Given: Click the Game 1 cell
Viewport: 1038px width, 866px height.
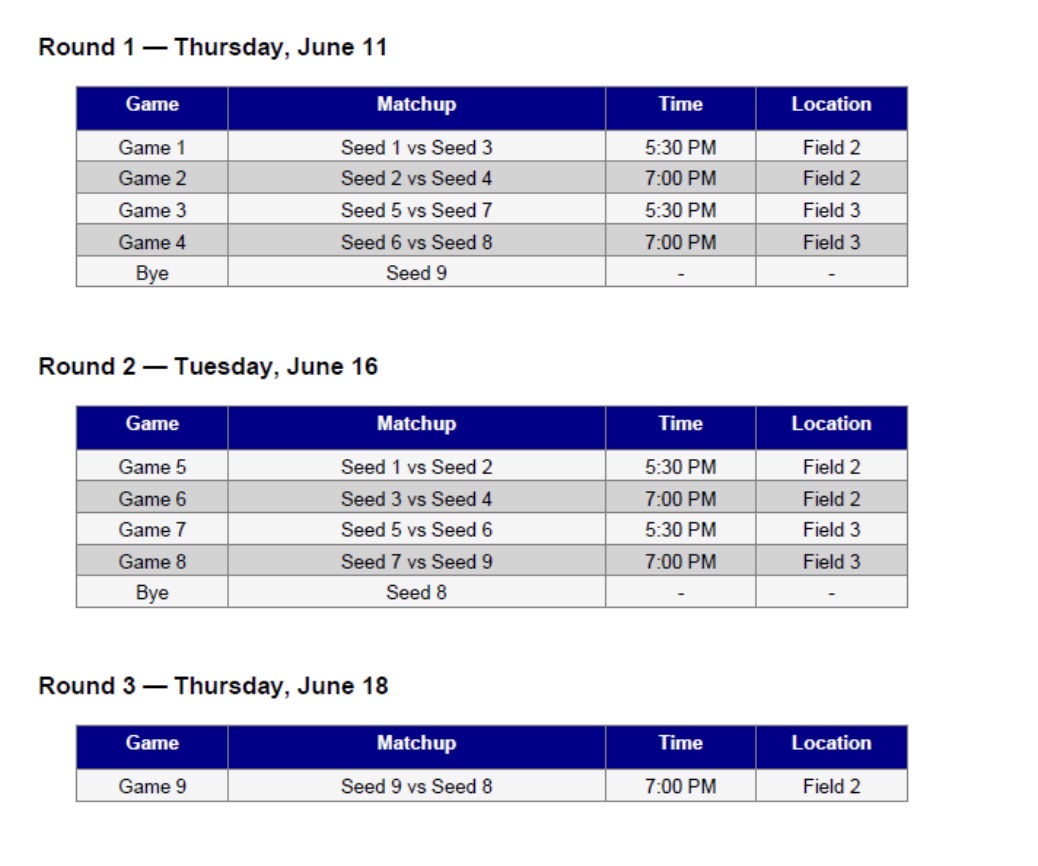Looking at the screenshot, I should tap(152, 147).
